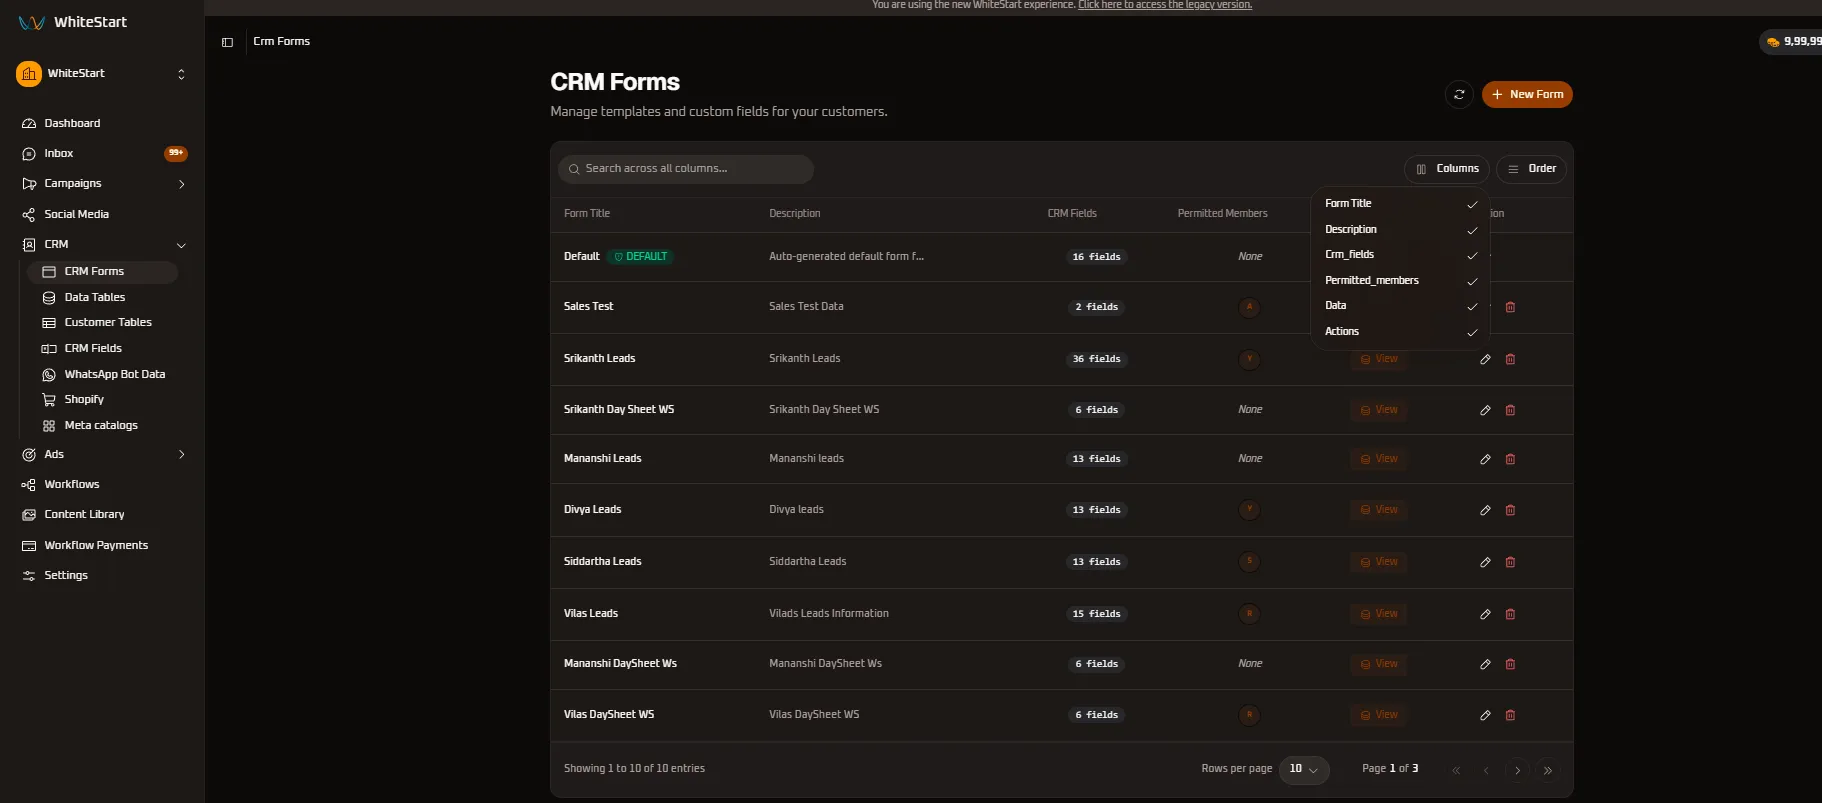This screenshot has width=1822, height=803.
Task: Delete the Sales Test form
Action: (1510, 307)
